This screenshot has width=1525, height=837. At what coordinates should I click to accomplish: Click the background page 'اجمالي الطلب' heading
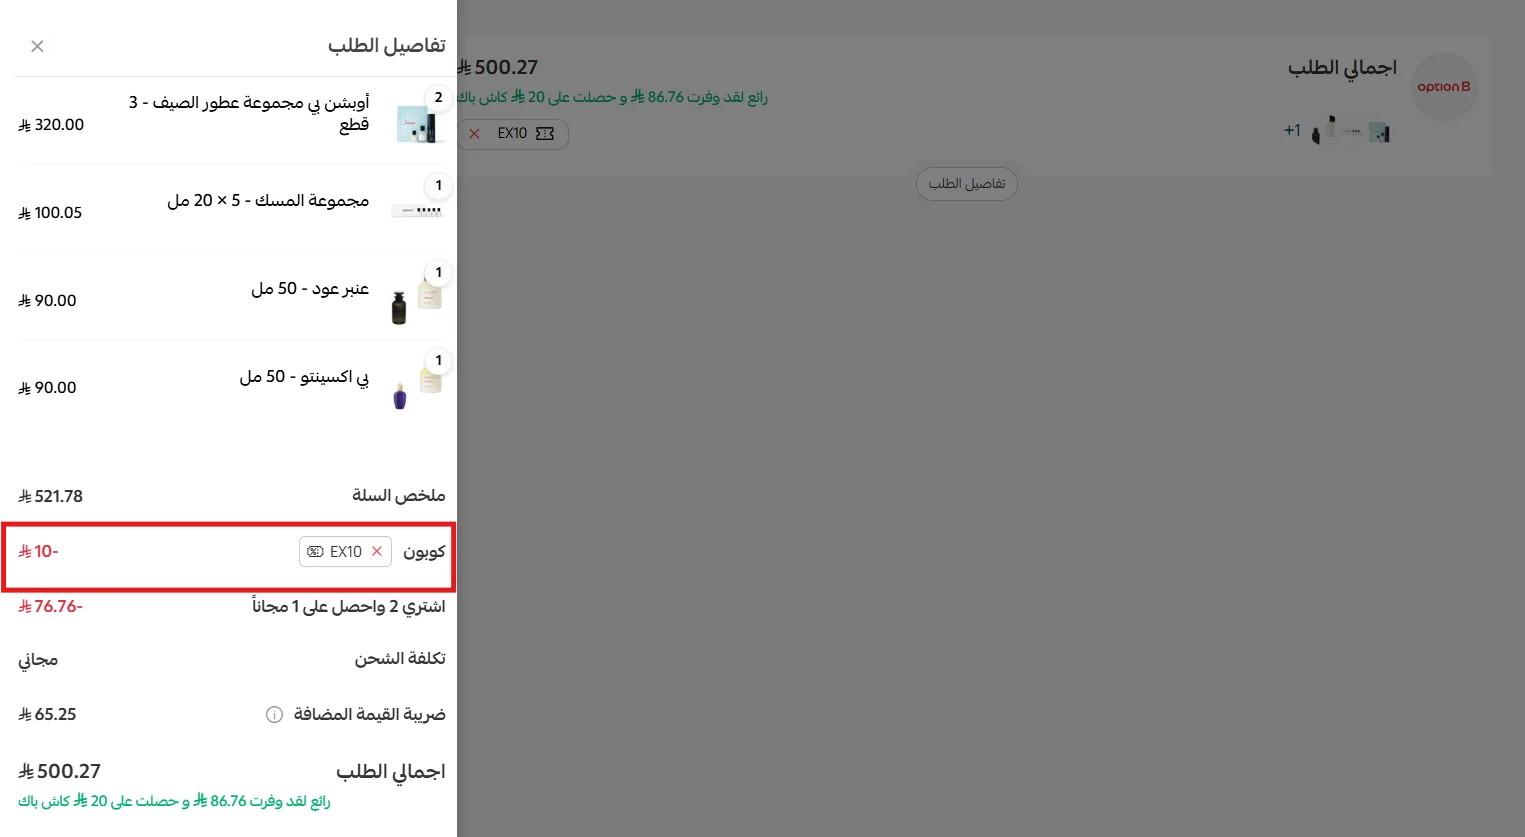tap(1342, 68)
